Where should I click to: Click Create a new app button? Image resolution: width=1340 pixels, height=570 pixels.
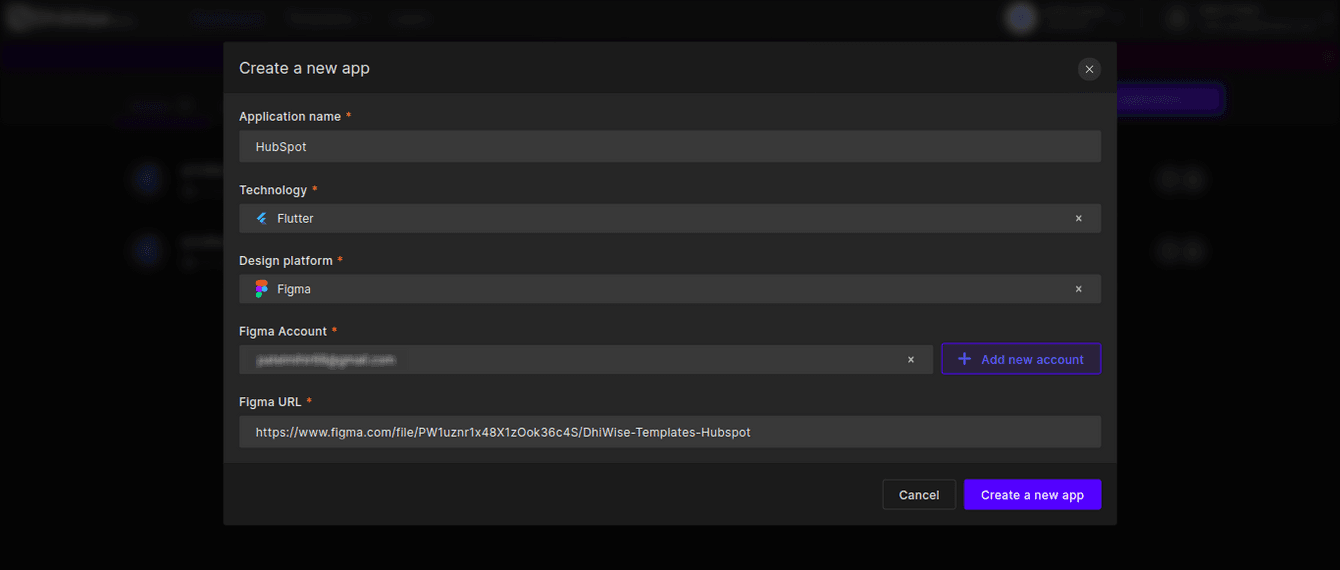pyautogui.click(x=1032, y=495)
